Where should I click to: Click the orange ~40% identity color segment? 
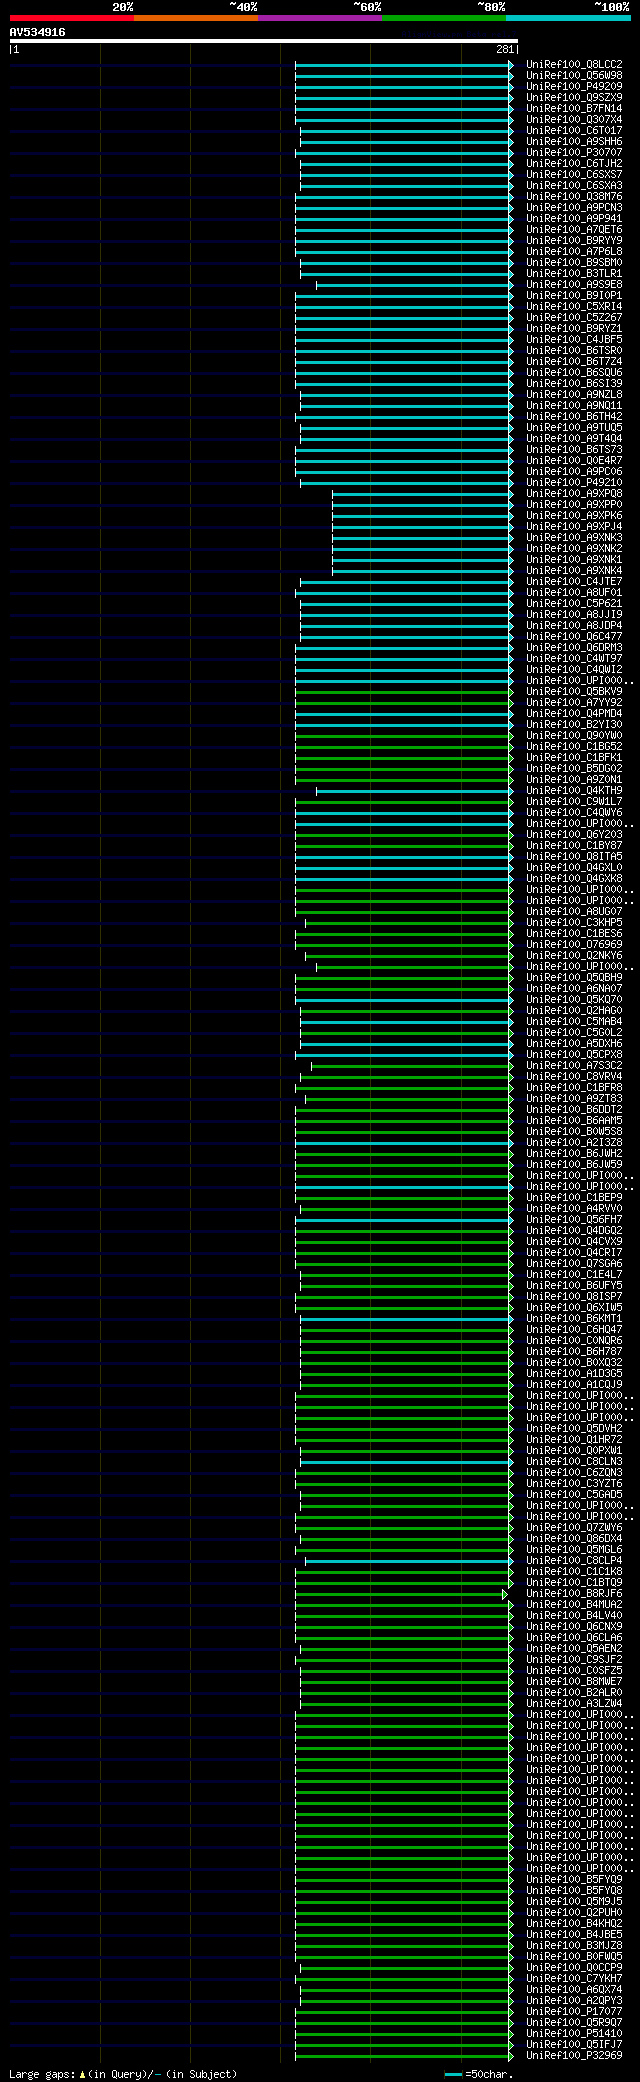point(195,18)
